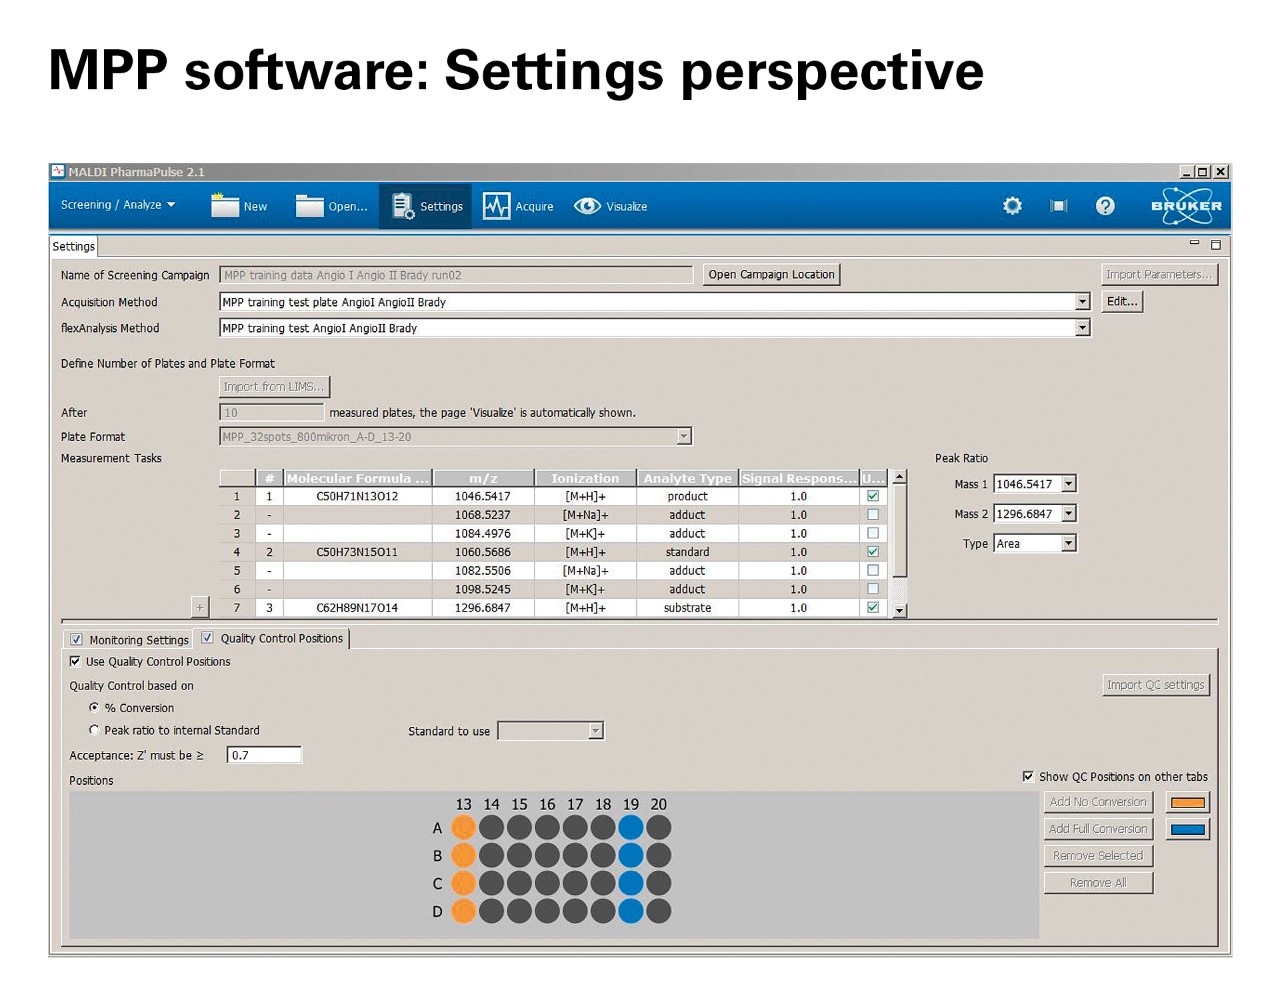Click Open Campaign Location button

(x=771, y=274)
